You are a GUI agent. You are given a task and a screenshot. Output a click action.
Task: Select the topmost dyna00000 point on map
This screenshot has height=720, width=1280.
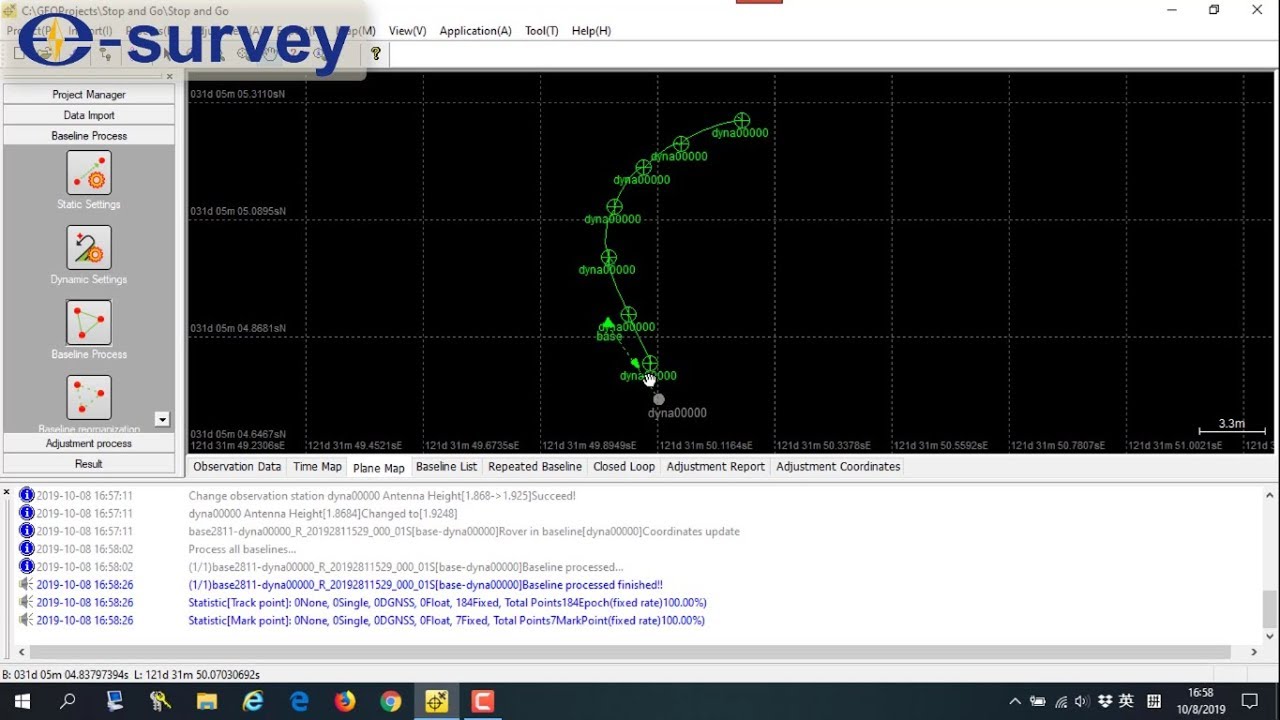pos(741,120)
